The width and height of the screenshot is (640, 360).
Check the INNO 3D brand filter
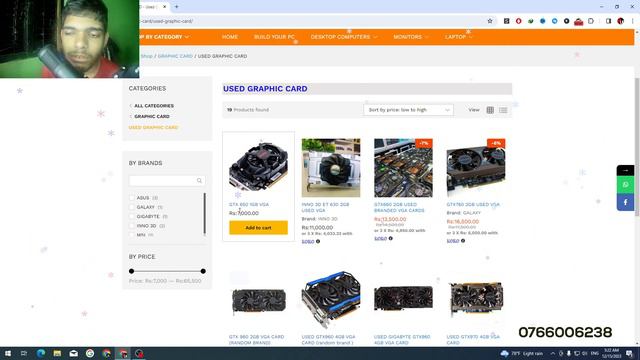(132, 226)
